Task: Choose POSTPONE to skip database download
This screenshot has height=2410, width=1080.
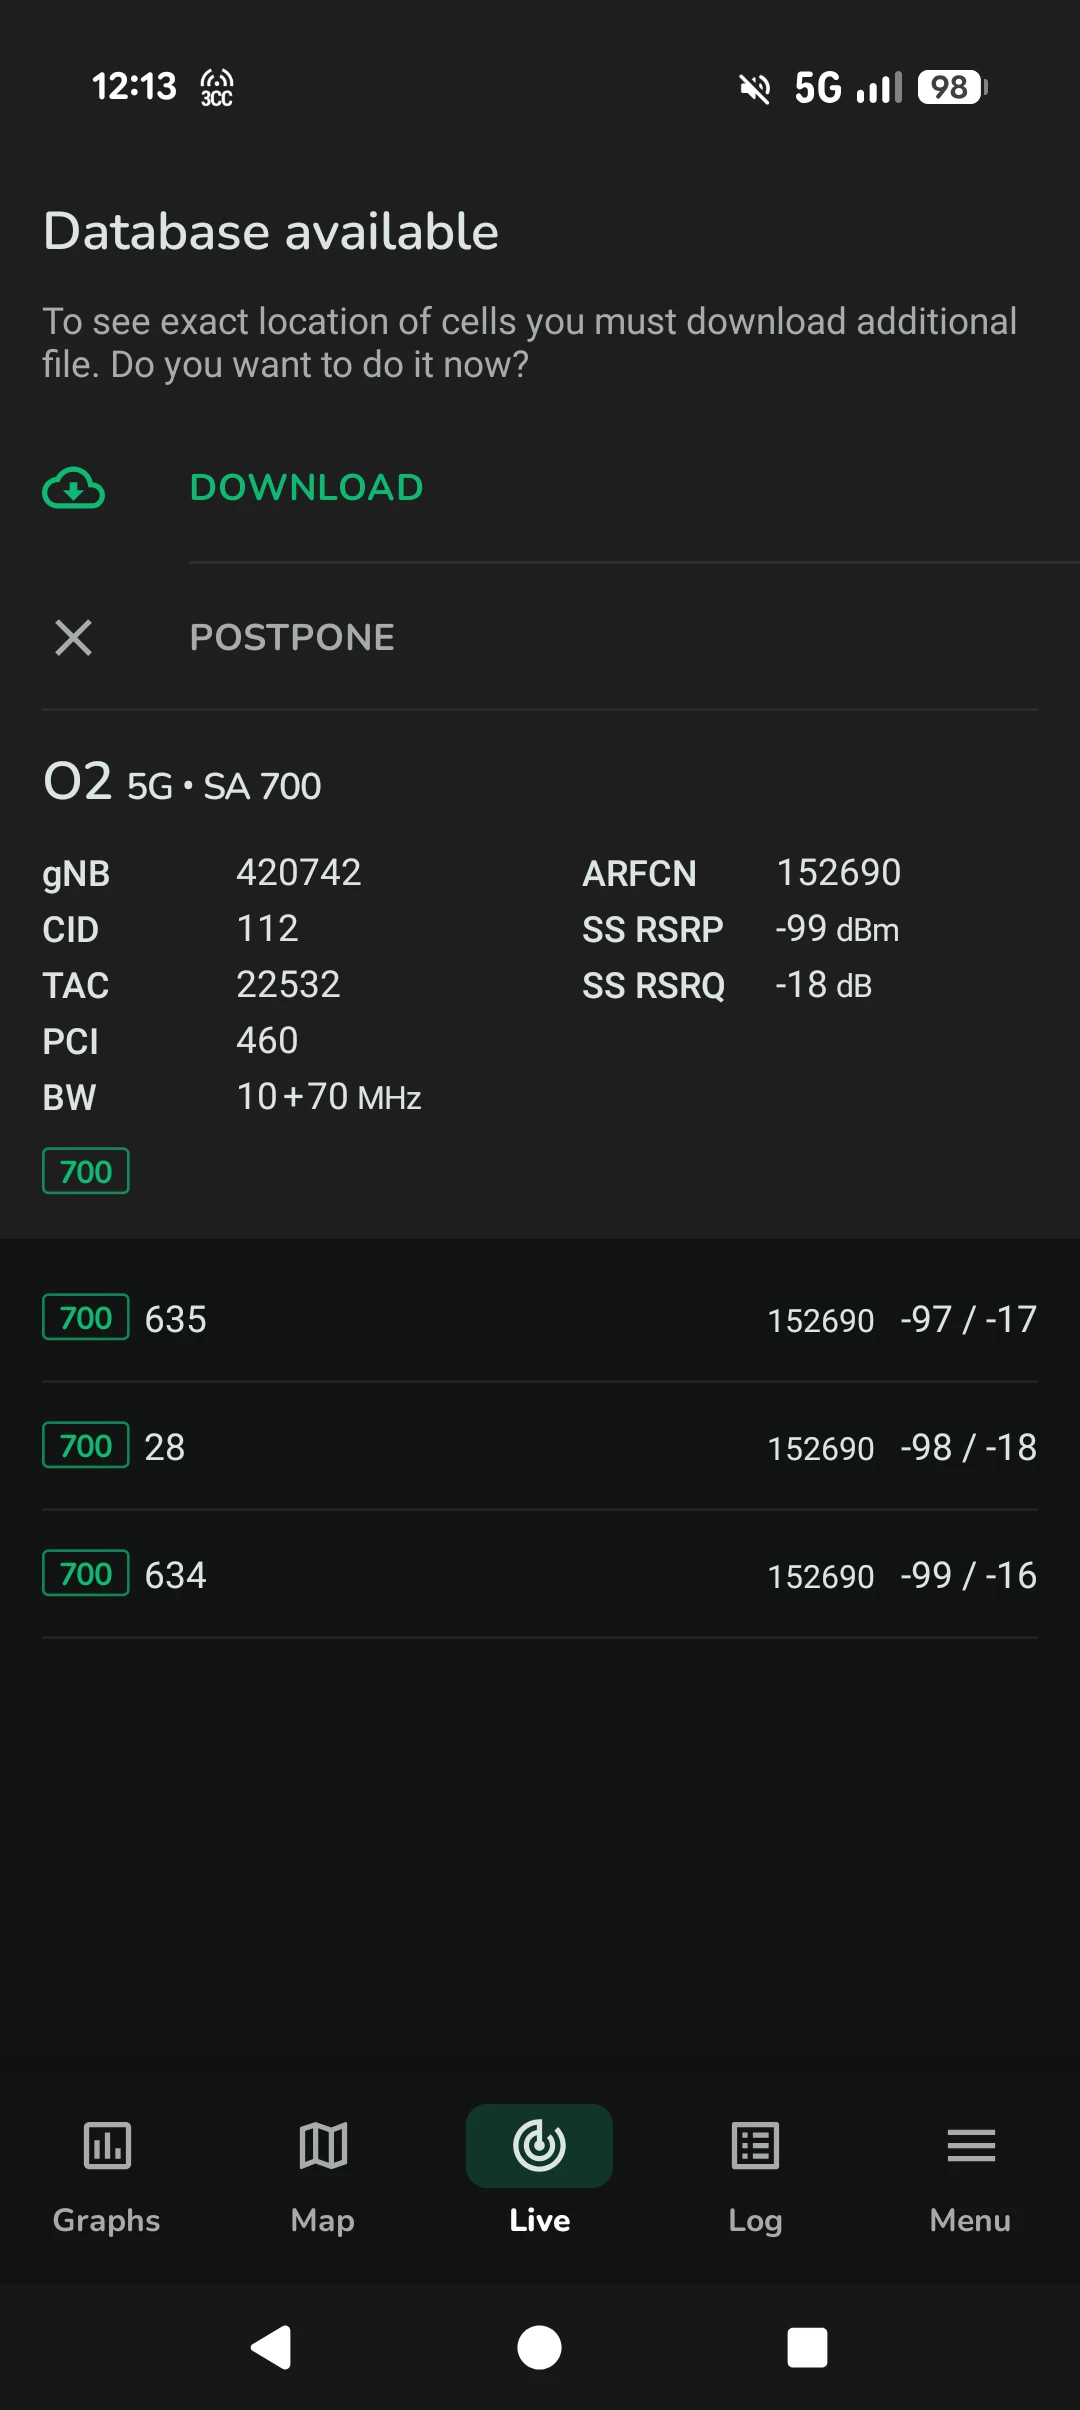Action: [292, 637]
